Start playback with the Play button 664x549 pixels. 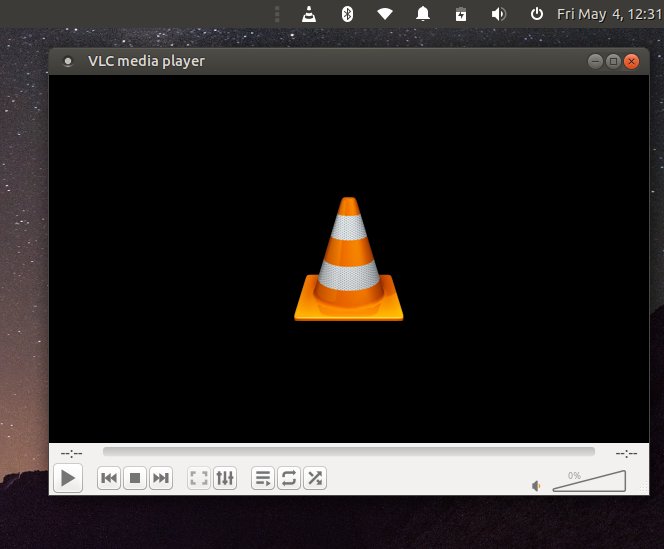(68, 478)
